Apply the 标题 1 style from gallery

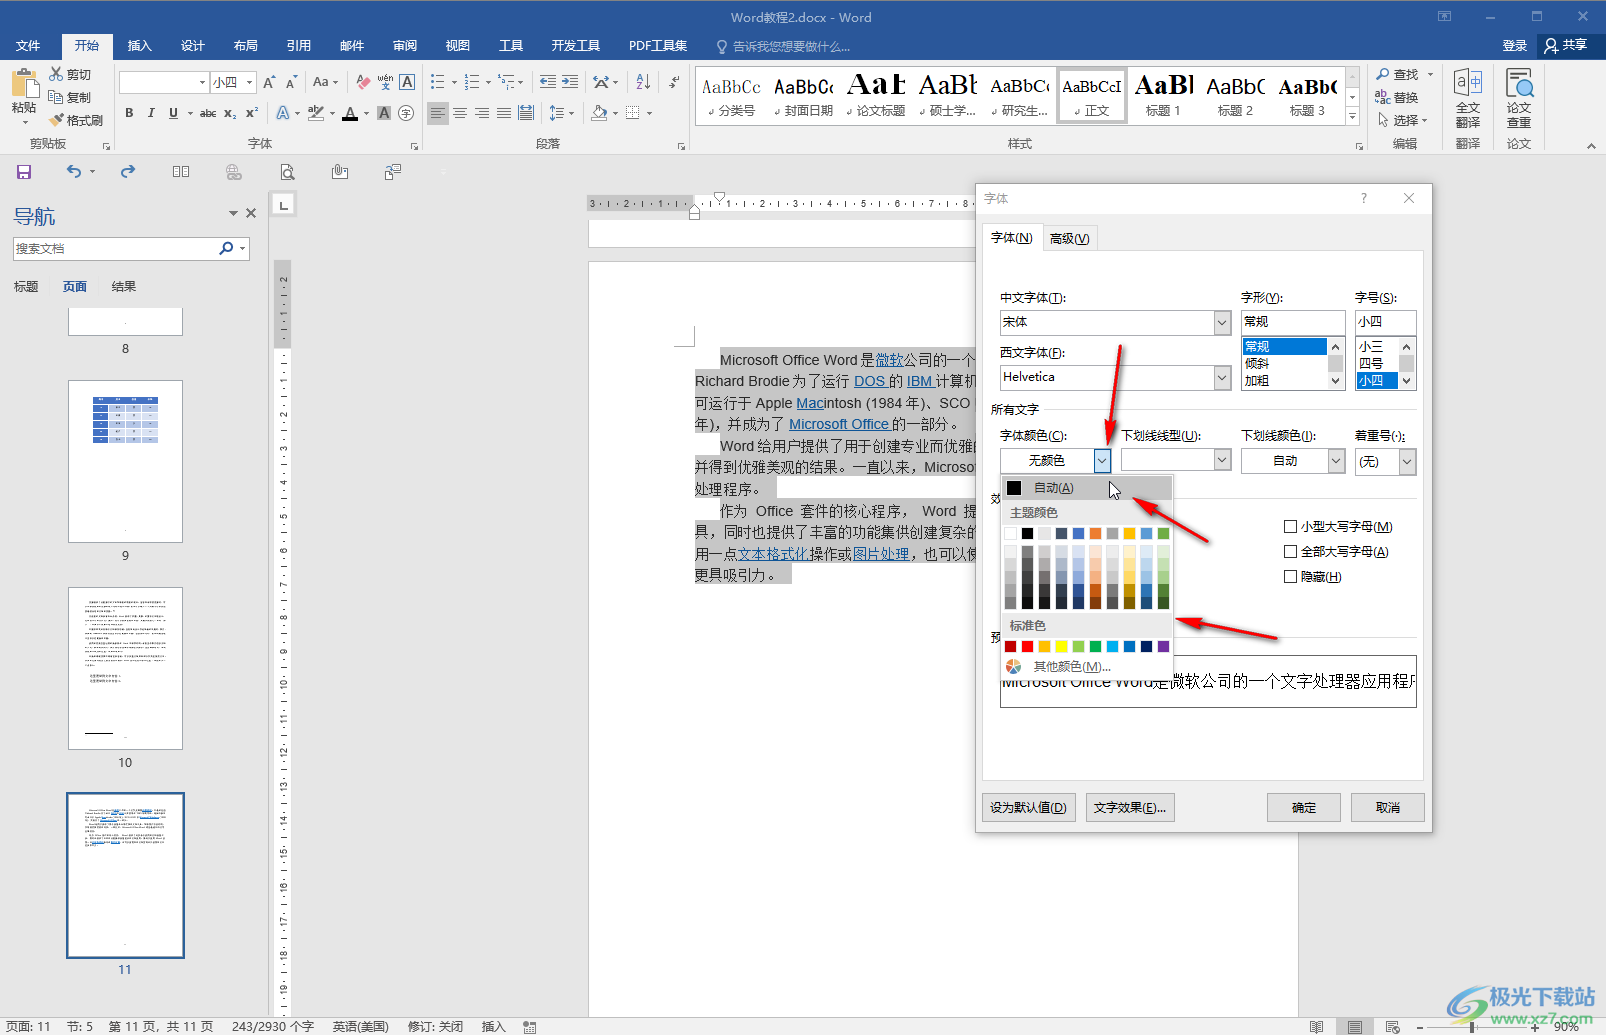tap(1163, 97)
